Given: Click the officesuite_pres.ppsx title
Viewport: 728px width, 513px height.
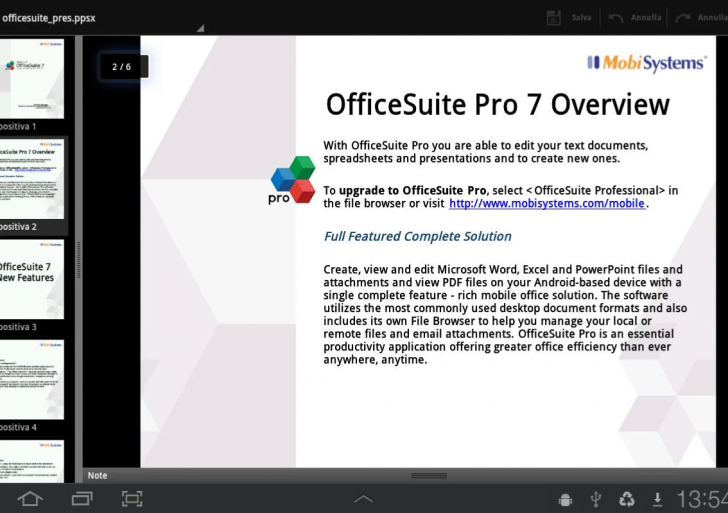Looking at the screenshot, I should click(x=48, y=18).
